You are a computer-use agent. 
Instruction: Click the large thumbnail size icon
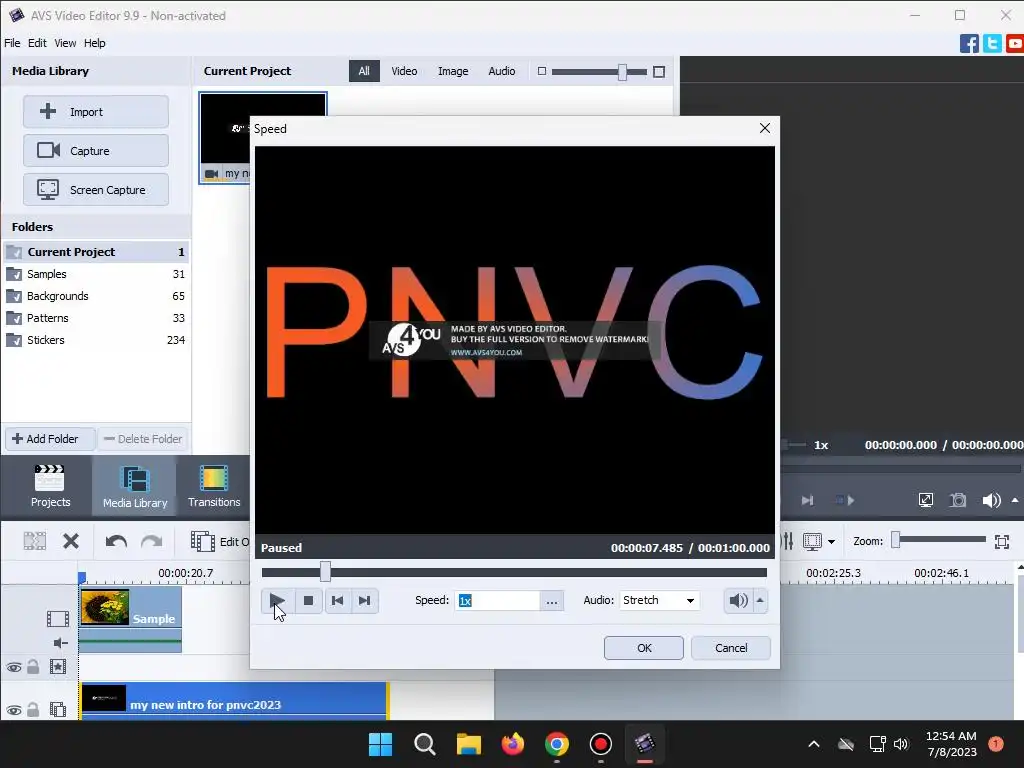659,72
